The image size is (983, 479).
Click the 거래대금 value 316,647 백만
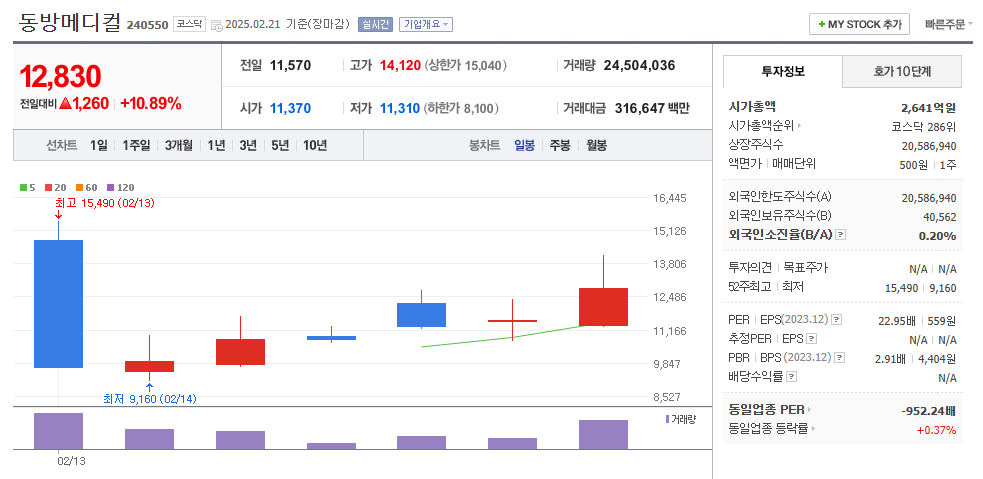(652, 108)
